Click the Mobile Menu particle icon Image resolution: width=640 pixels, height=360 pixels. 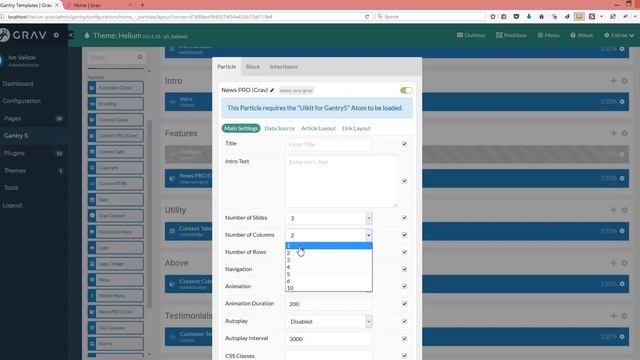coord(92,296)
